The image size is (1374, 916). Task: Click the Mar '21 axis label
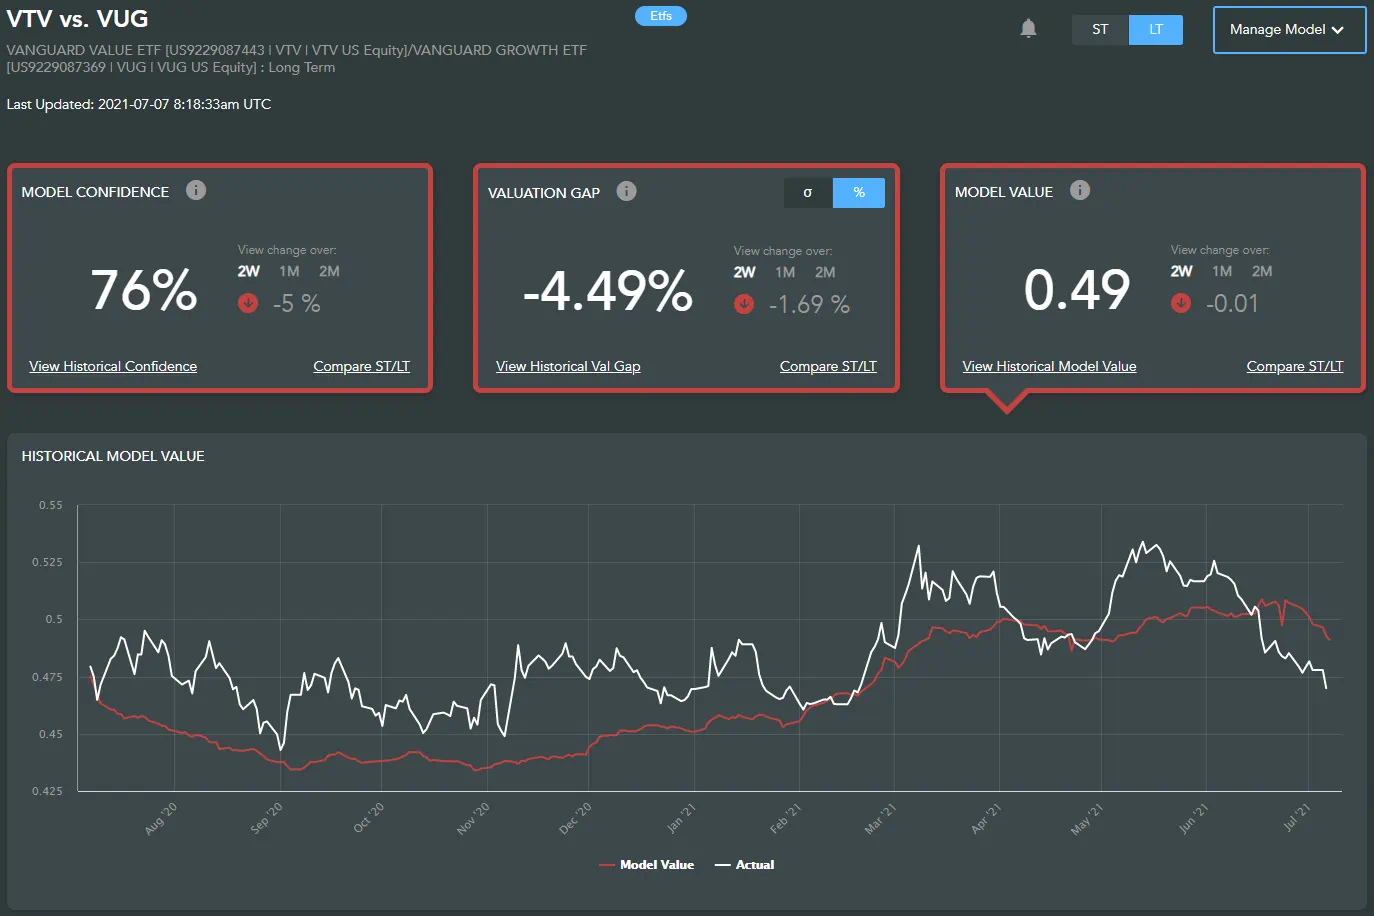point(880,818)
